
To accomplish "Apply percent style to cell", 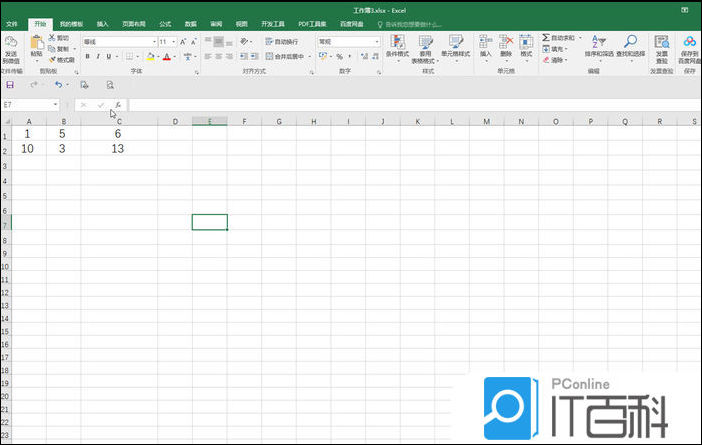I will click(x=339, y=56).
